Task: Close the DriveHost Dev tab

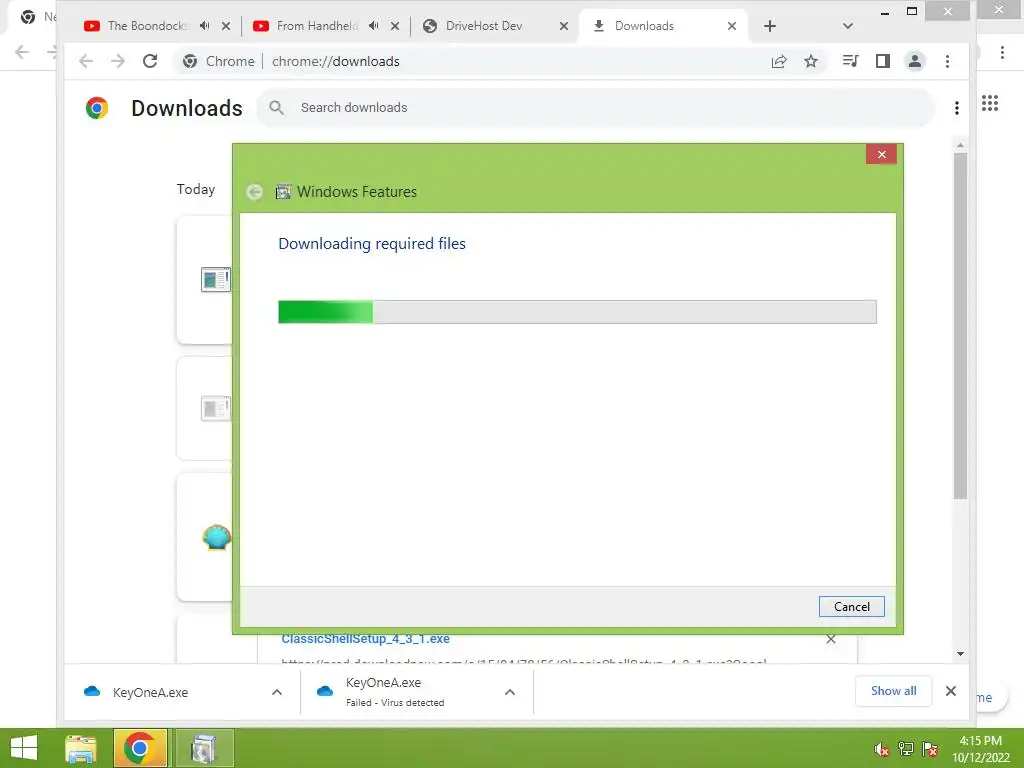Action: point(564,25)
